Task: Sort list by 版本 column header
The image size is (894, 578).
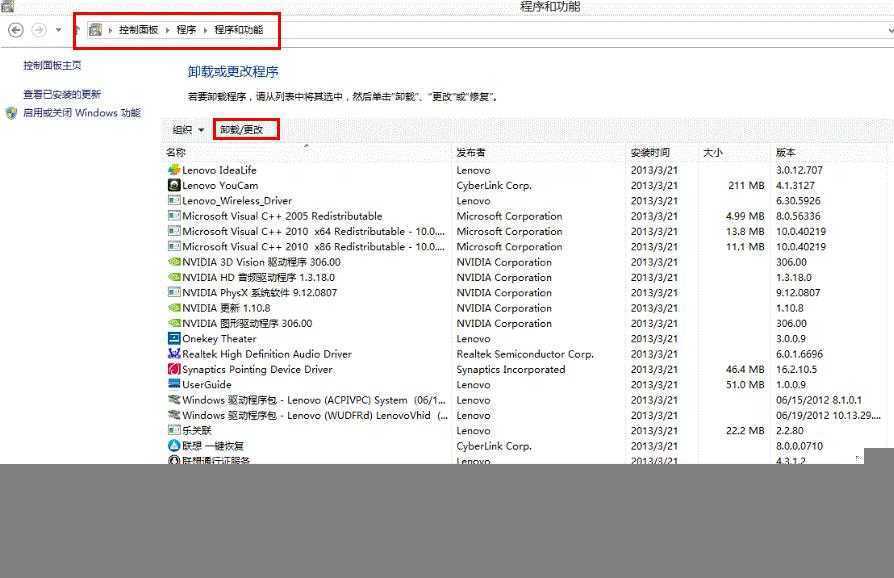Action: (785, 152)
